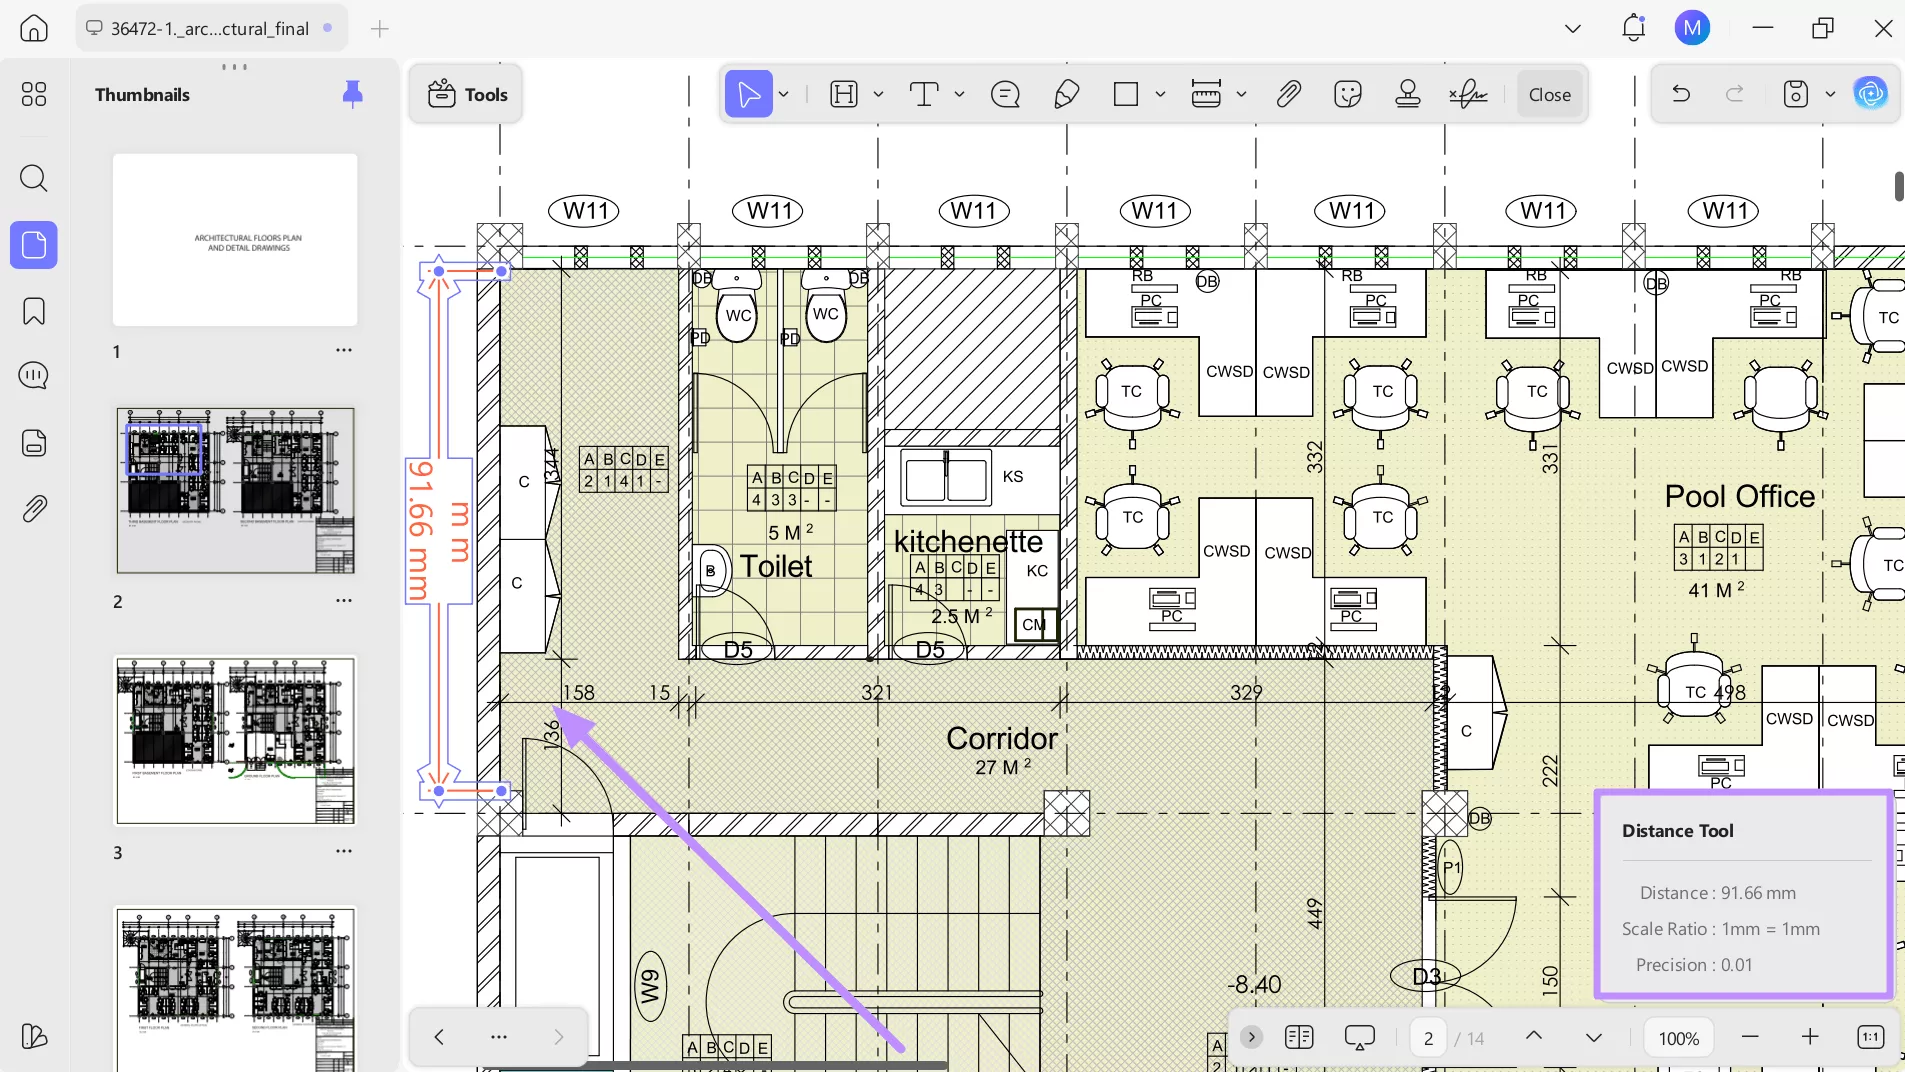Select the pencil drawing tool
The height and width of the screenshot is (1072, 1905).
tap(1067, 94)
